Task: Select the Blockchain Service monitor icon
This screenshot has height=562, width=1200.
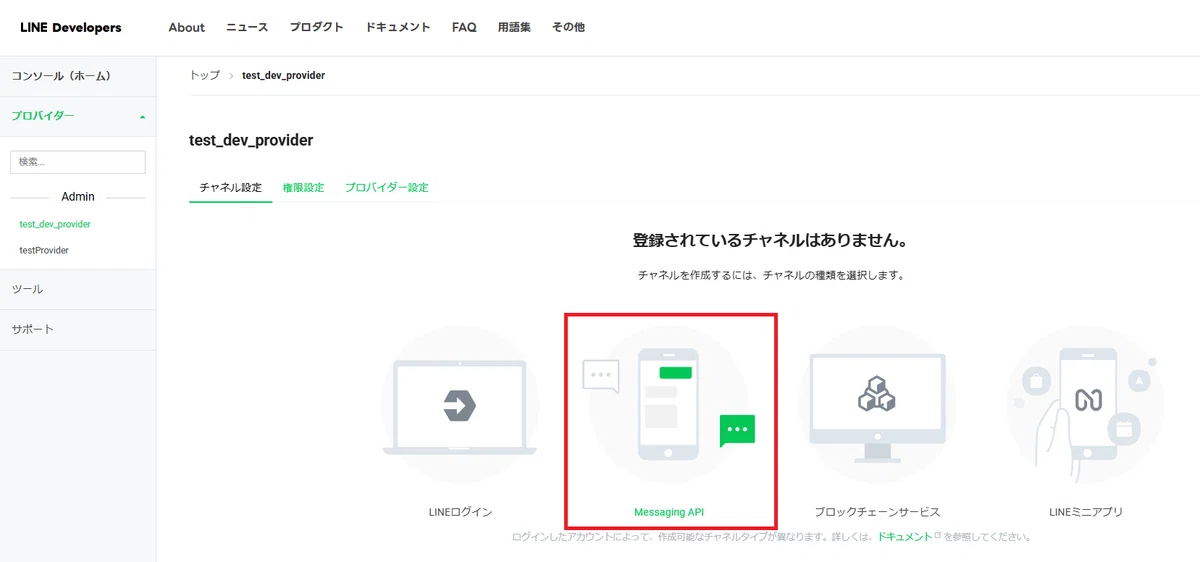Action: pyautogui.click(x=877, y=405)
